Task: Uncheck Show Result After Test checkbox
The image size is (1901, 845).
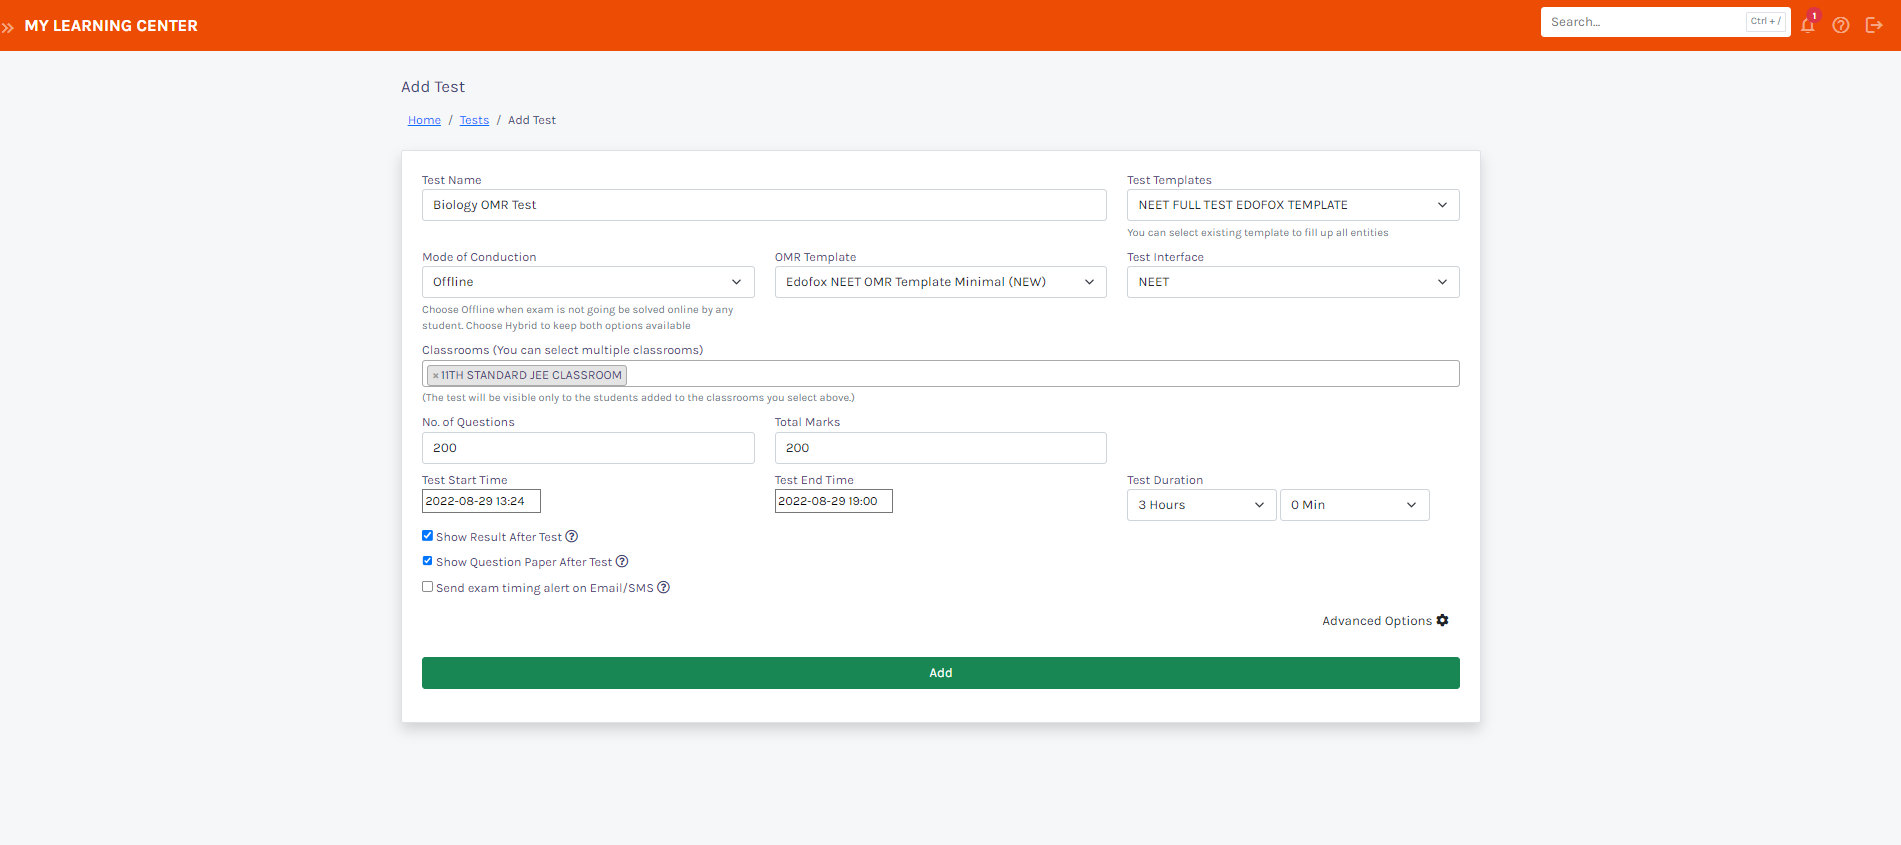Action: coord(427,536)
